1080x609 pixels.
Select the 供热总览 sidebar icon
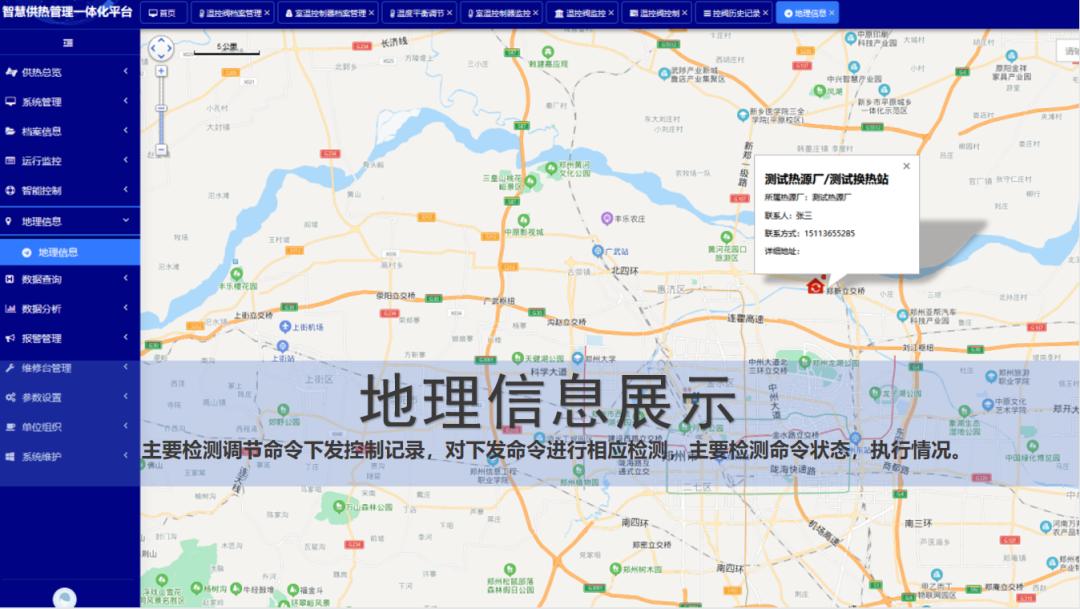coord(12,72)
